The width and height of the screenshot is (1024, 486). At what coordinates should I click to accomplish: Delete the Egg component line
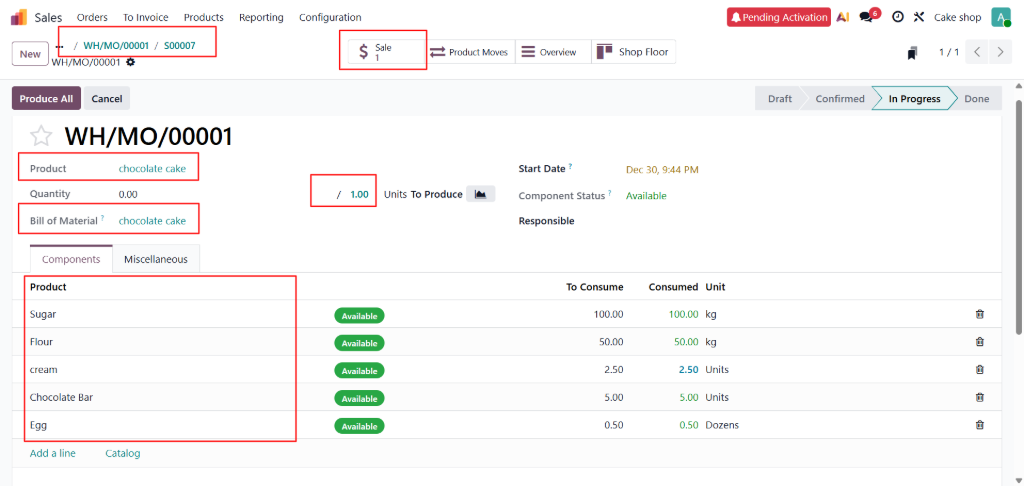(x=979, y=425)
